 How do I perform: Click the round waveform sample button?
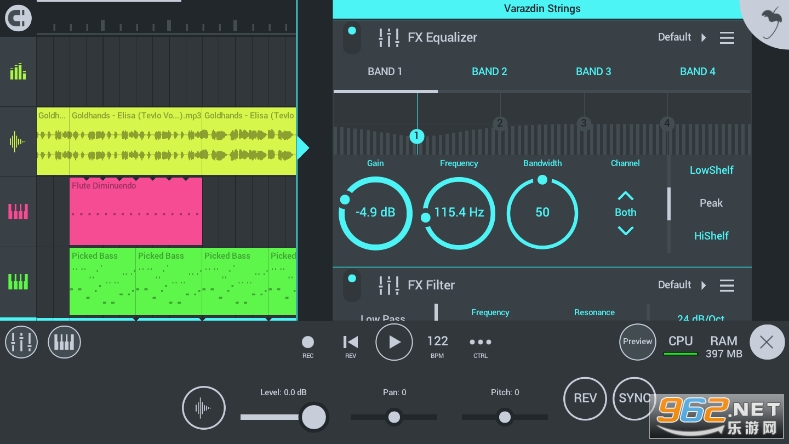pos(204,408)
